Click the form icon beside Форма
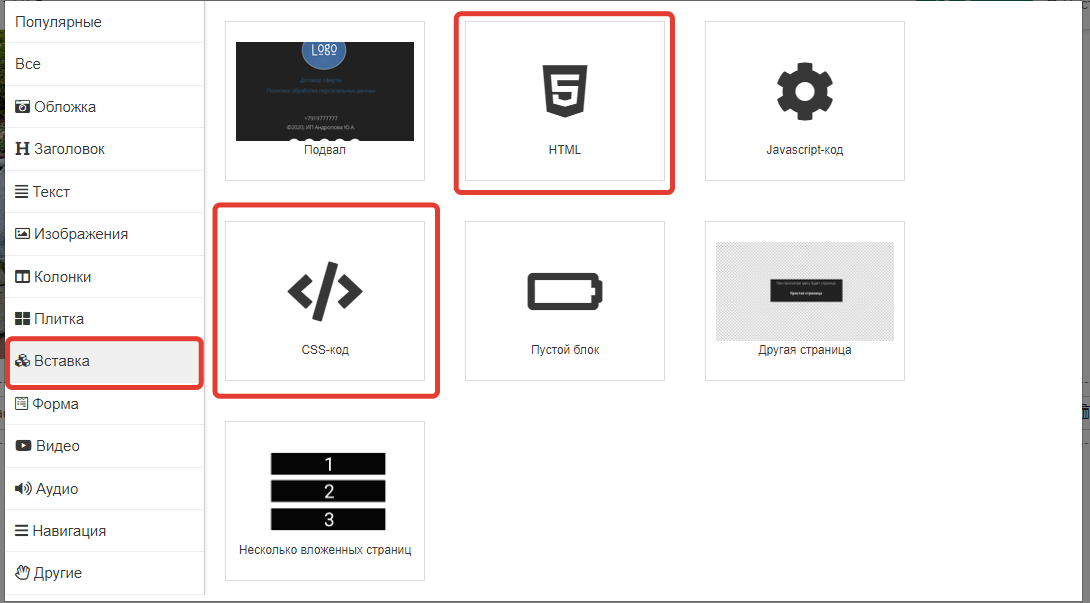This screenshot has height=603, width=1090. [22, 403]
